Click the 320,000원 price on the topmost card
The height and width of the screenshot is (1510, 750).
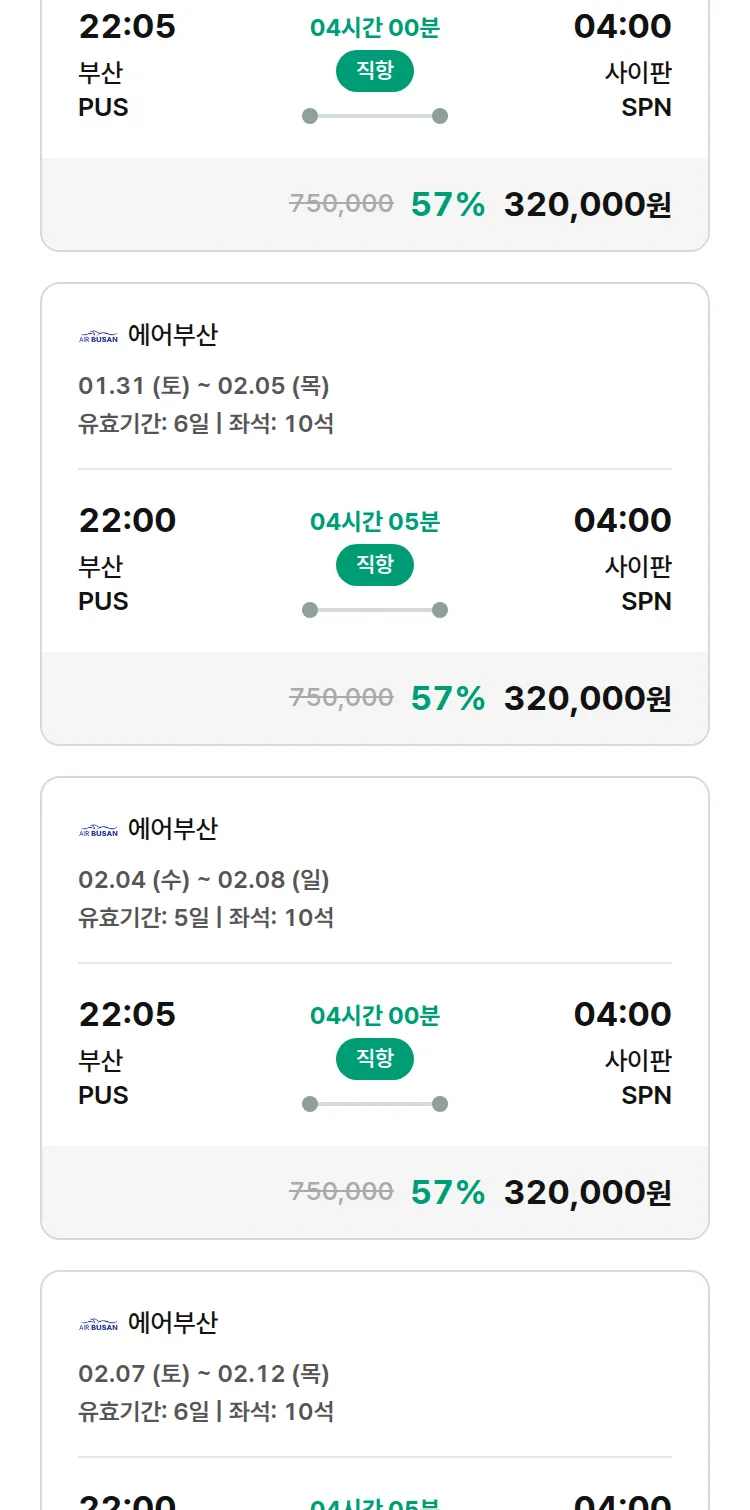(587, 204)
